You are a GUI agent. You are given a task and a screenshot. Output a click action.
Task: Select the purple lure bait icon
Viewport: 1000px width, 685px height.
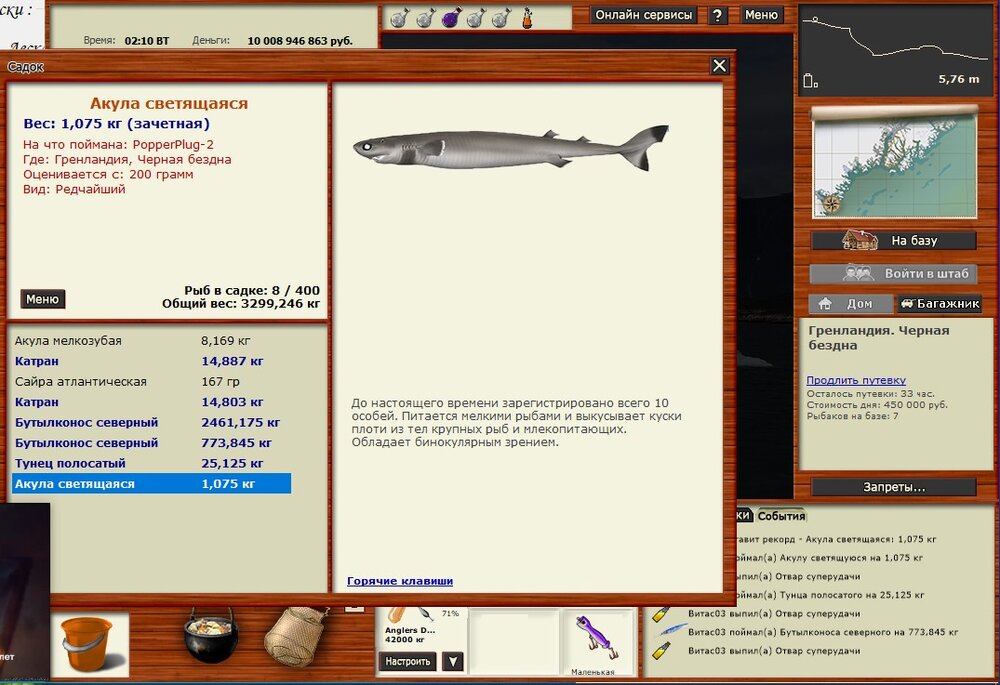596,638
